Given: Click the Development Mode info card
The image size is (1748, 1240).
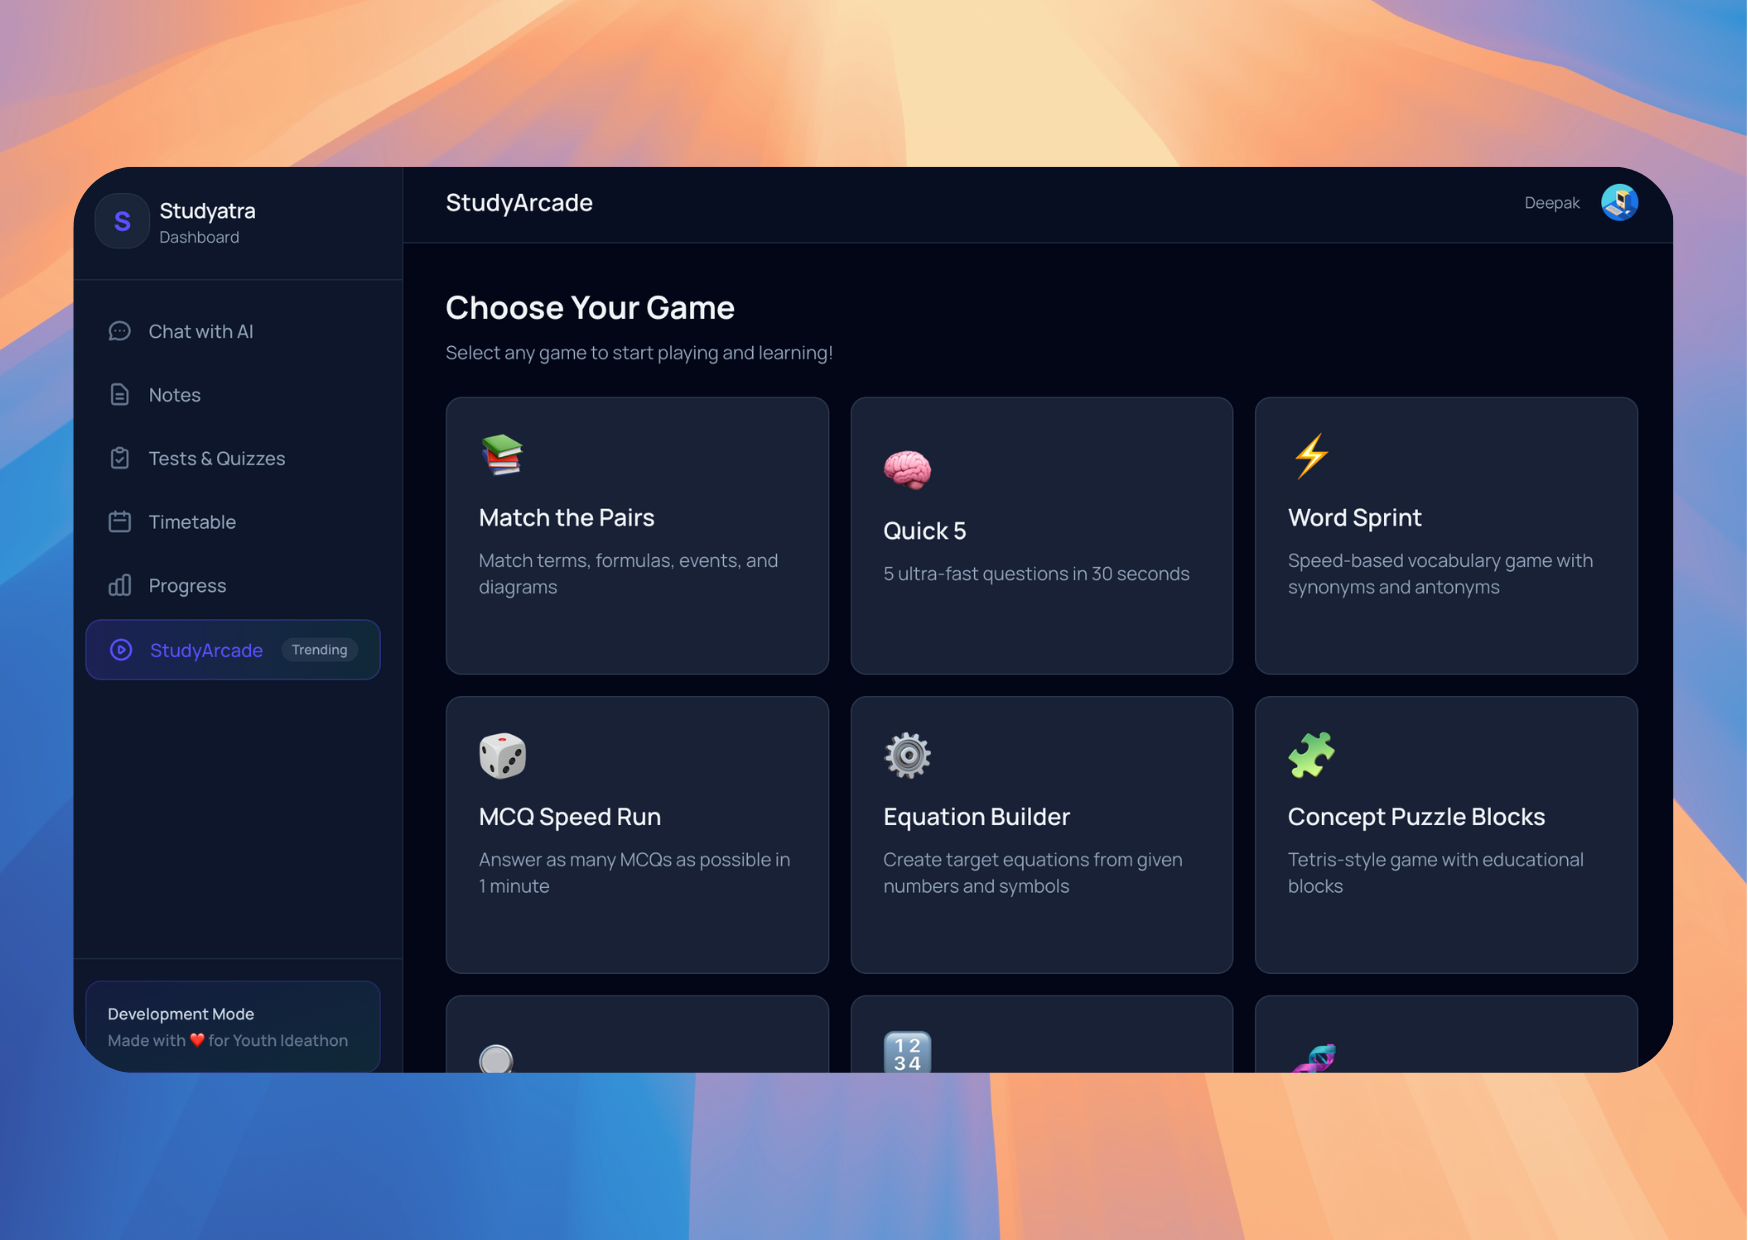Looking at the screenshot, I should click(x=233, y=1026).
